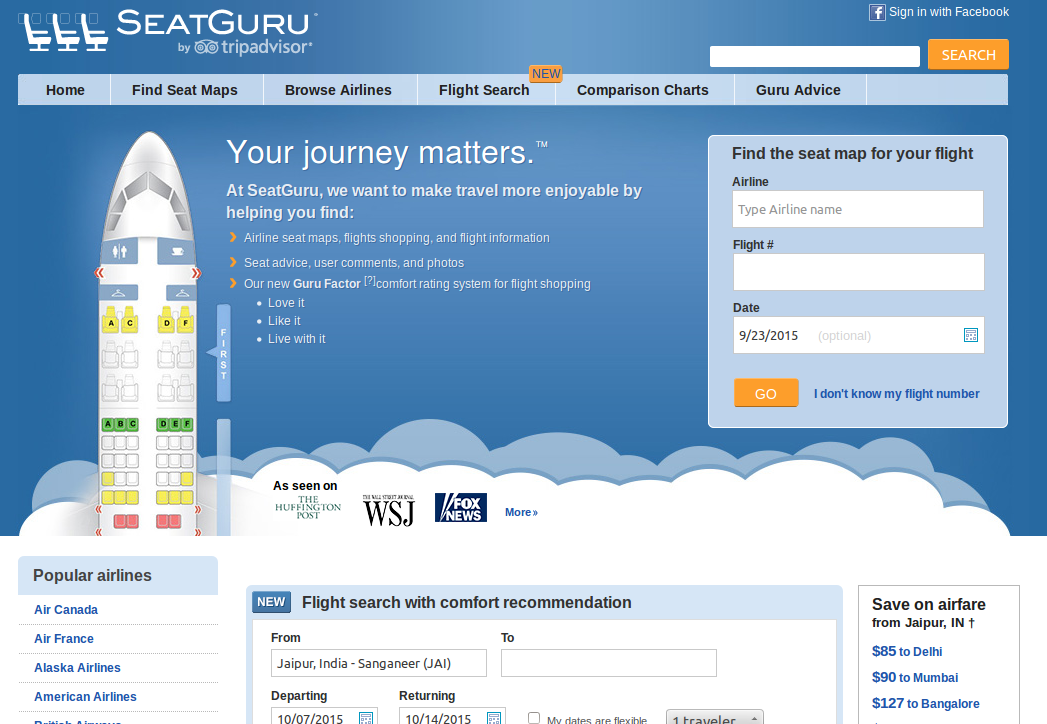Click the Flight # input field

(x=858, y=272)
